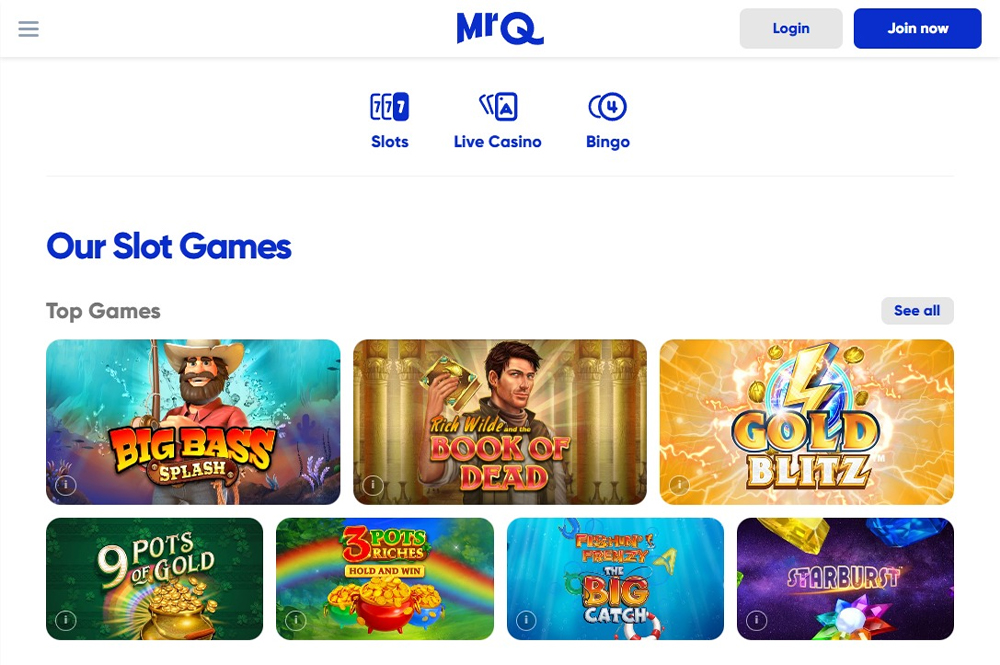Open the Big Bass Splash game tile
Viewport: 1000px width, 665px height.
(x=193, y=421)
